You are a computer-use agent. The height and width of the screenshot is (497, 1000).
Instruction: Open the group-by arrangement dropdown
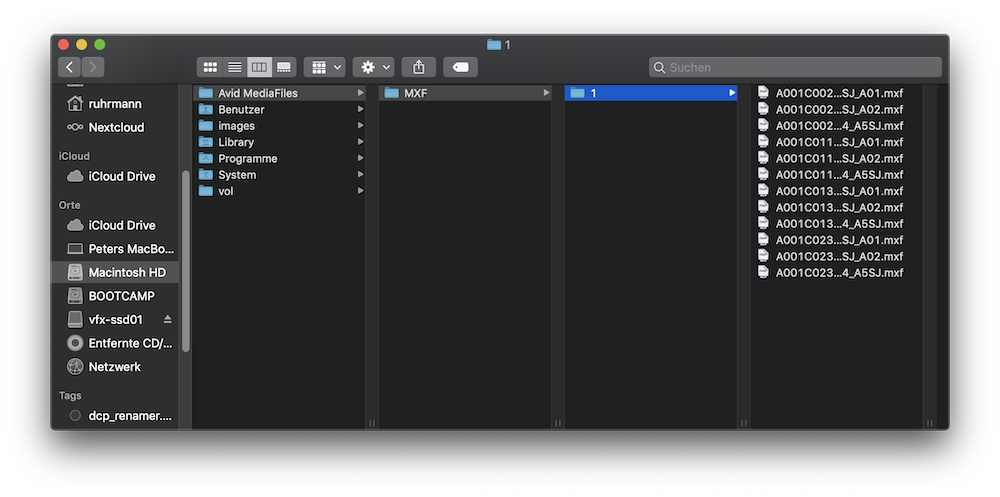point(326,67)
